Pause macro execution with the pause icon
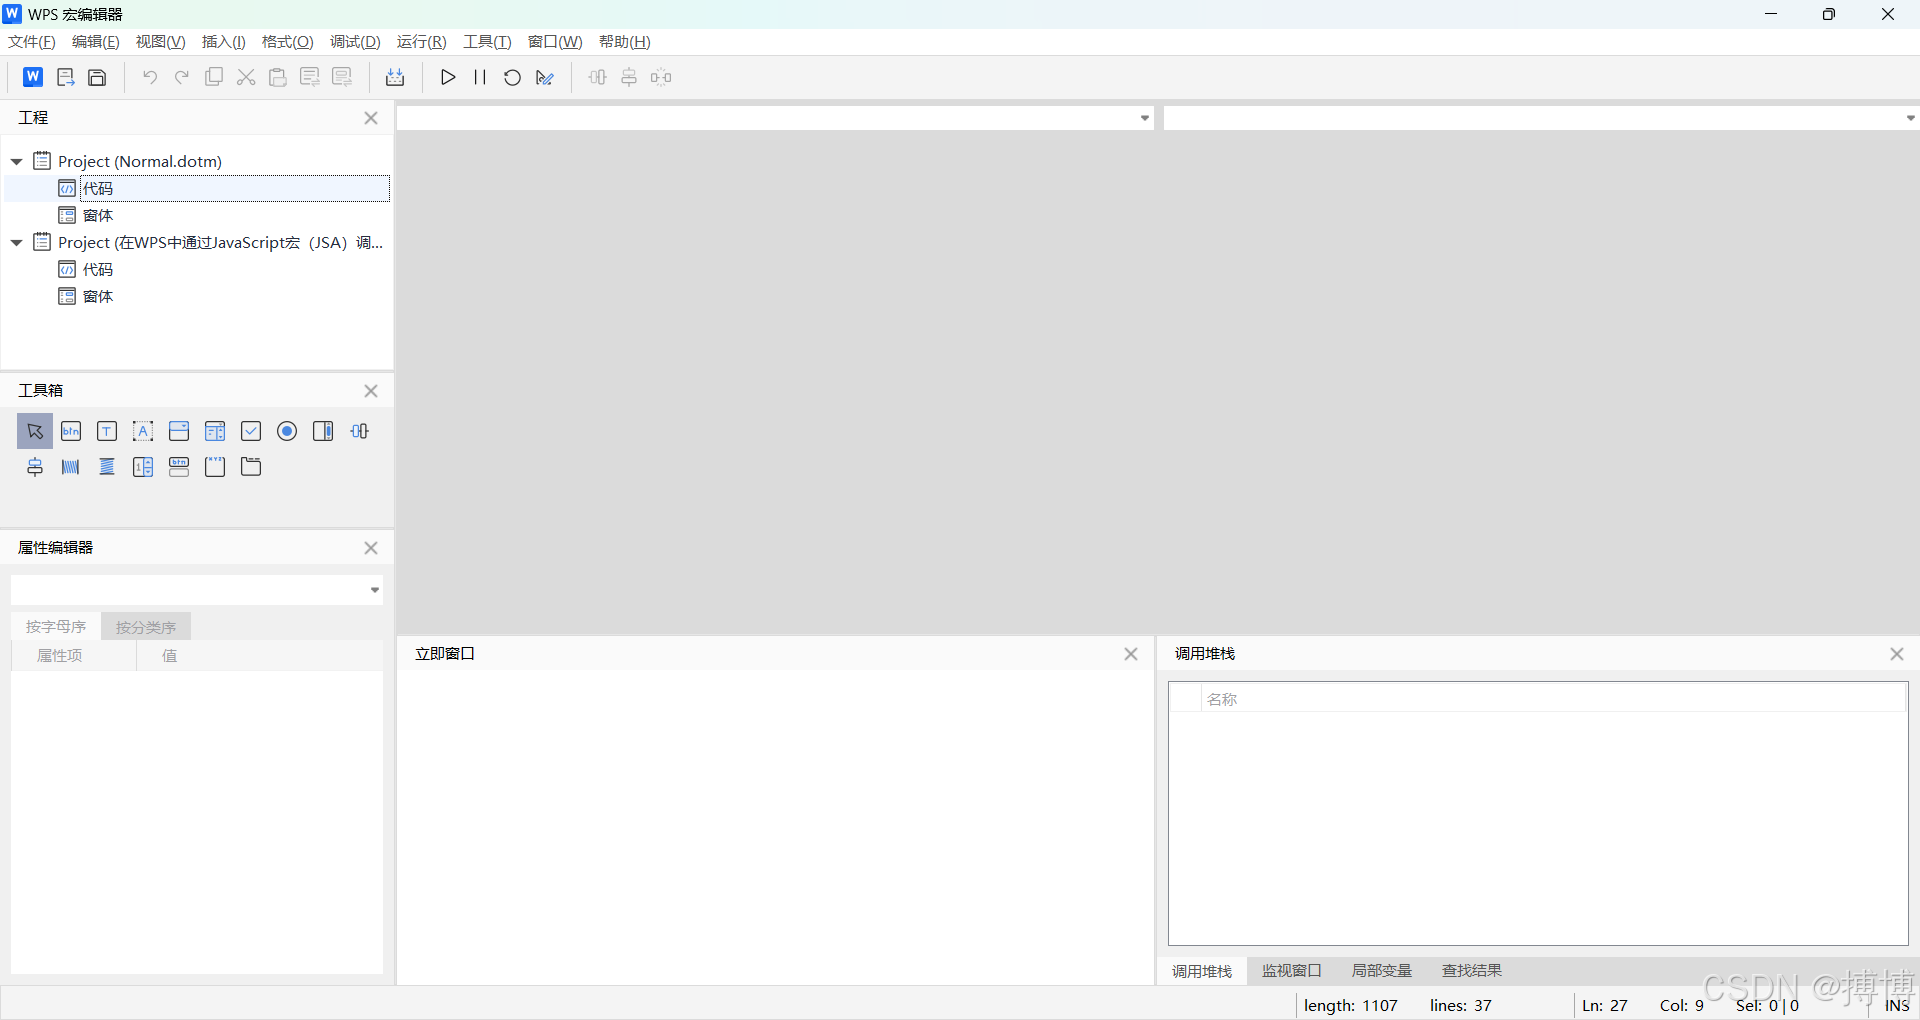This screenshot has height=1020, width=1920. (480, 77)
